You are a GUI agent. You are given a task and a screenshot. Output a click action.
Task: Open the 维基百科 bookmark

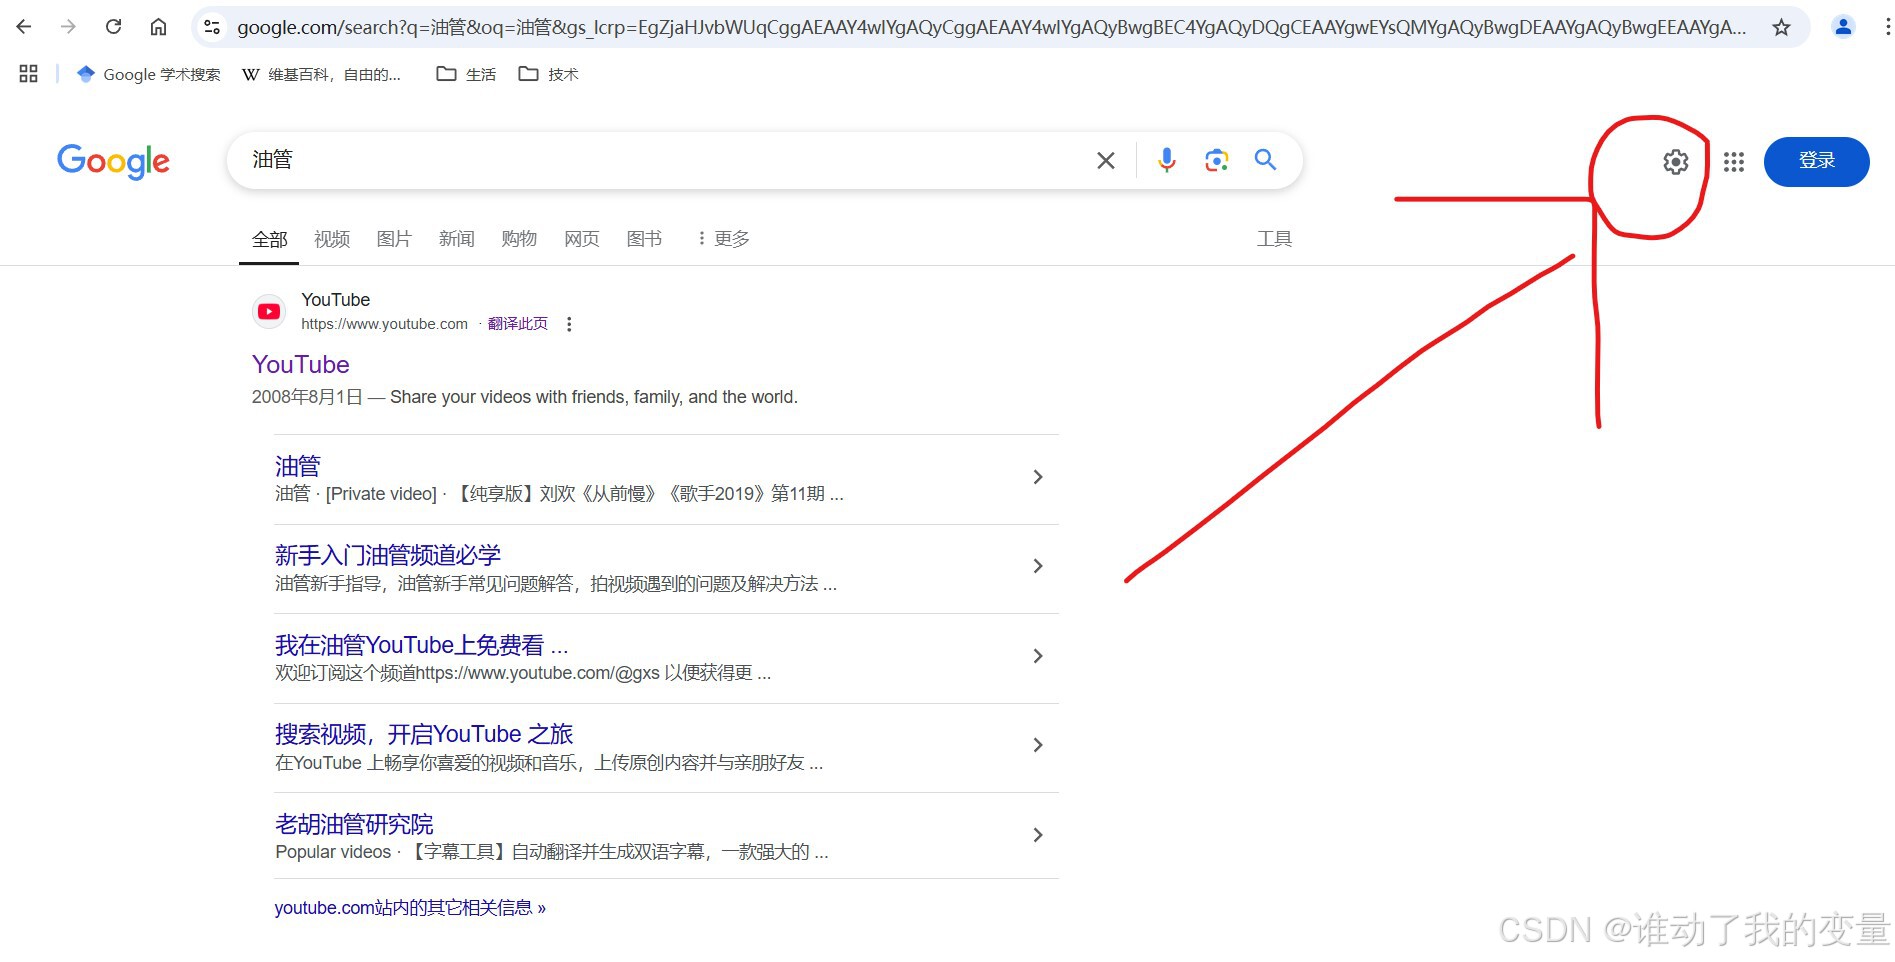[322, 74]
